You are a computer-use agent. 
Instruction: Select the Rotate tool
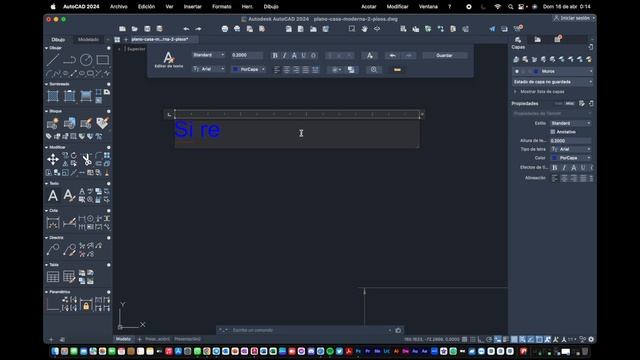[73, 156]
